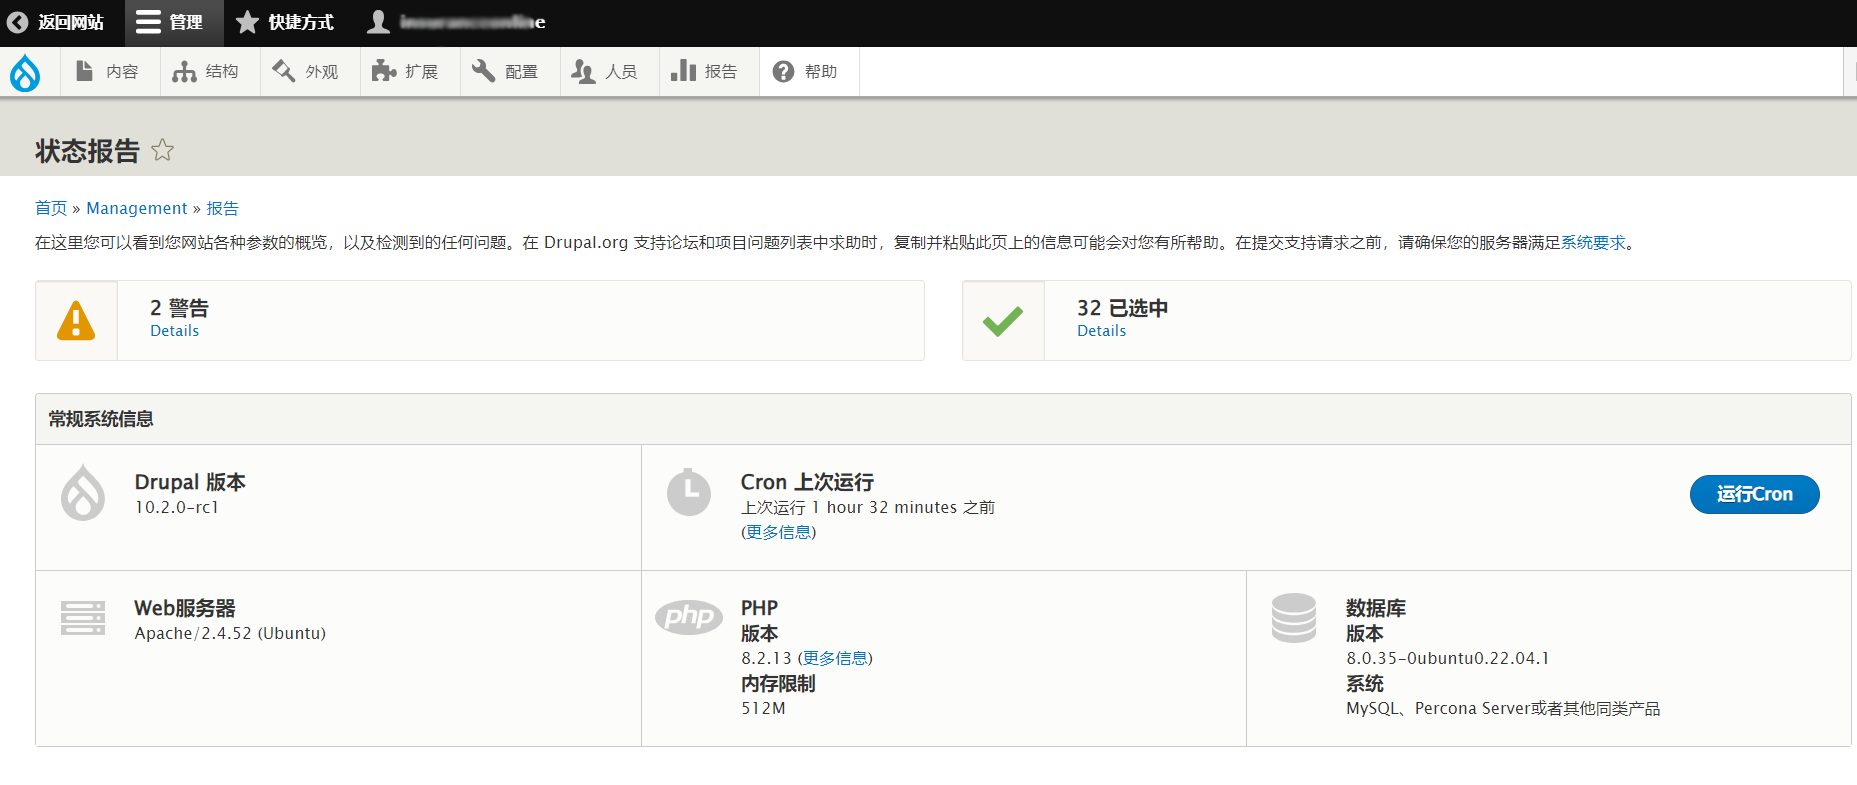The height and width of the screenshot is (785, 1857).
Task: Open the 扩展 extend menu
Action: [x=410, y=72]
